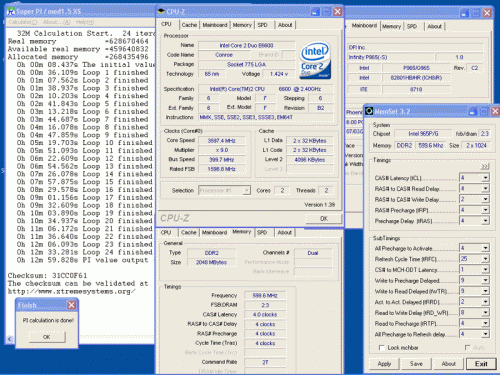Open the Act. to Act. Delayed (tRRD) dropdown
Image resolution: width=500 pixels, height=375 pixels.
tap(485, 302)
